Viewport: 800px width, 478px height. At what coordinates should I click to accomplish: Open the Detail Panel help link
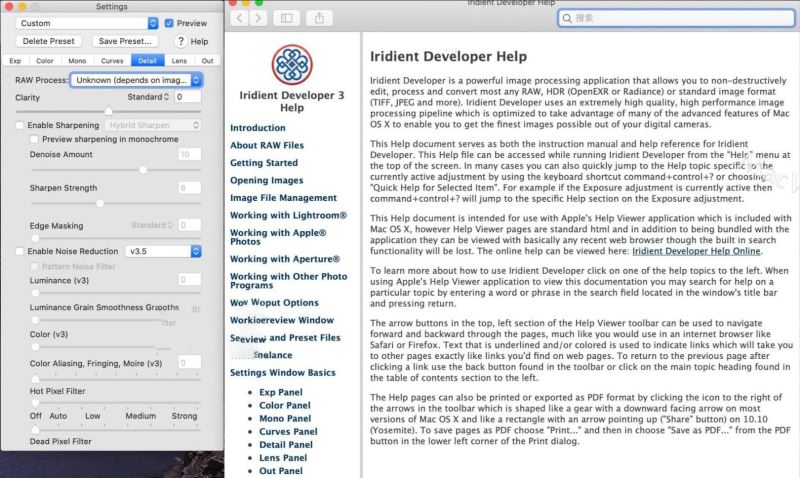[286, 445]
